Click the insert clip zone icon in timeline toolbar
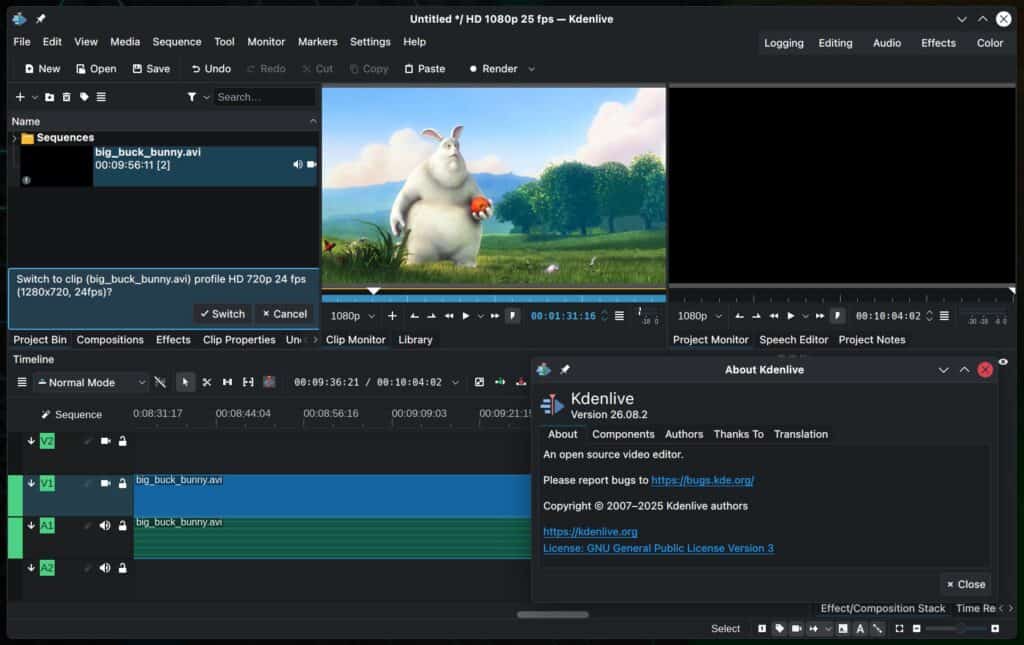The image size is (1024, 645). click(500, 382)
